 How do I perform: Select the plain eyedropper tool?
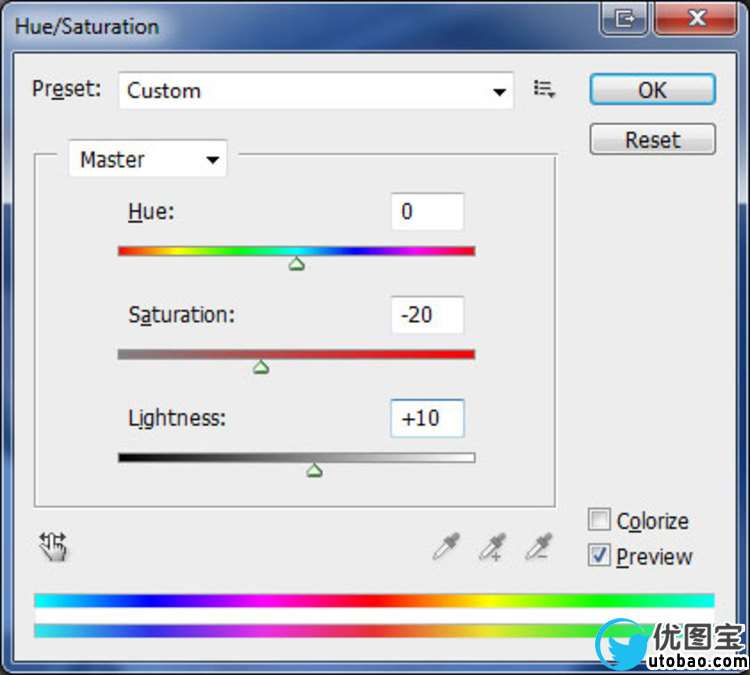click(x=446, y=546)
